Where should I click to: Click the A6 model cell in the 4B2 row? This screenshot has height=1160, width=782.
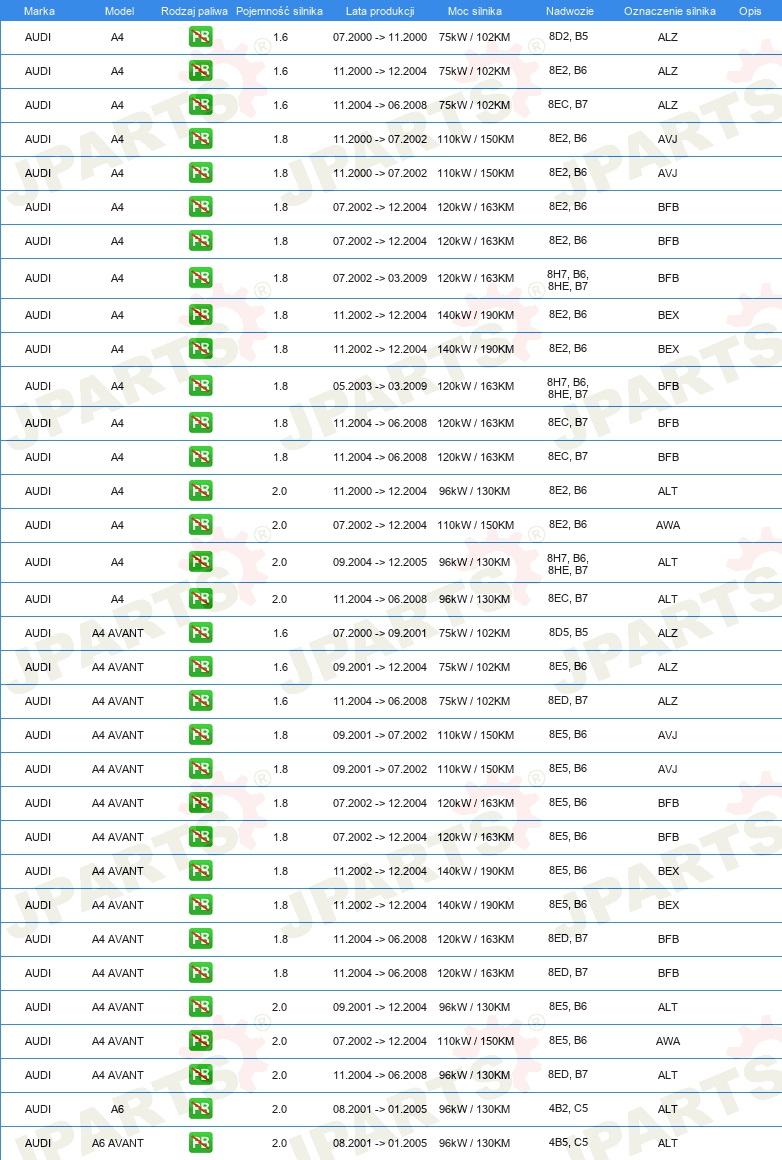pos(118,1109)
